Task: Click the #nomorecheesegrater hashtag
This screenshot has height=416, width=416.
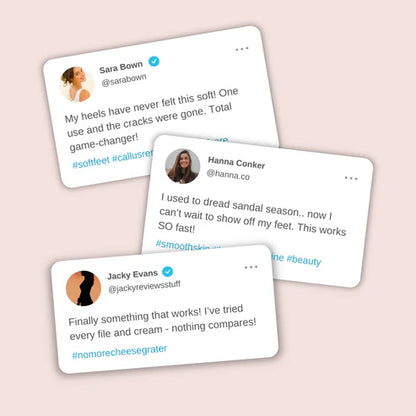Action: coord(119,352)
